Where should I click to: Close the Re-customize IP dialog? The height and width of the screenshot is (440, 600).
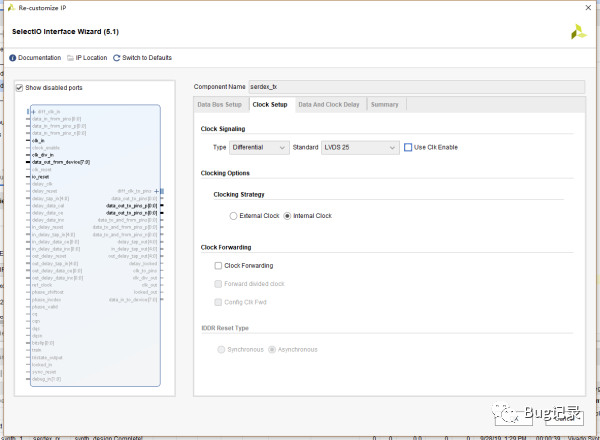point(588,8)
